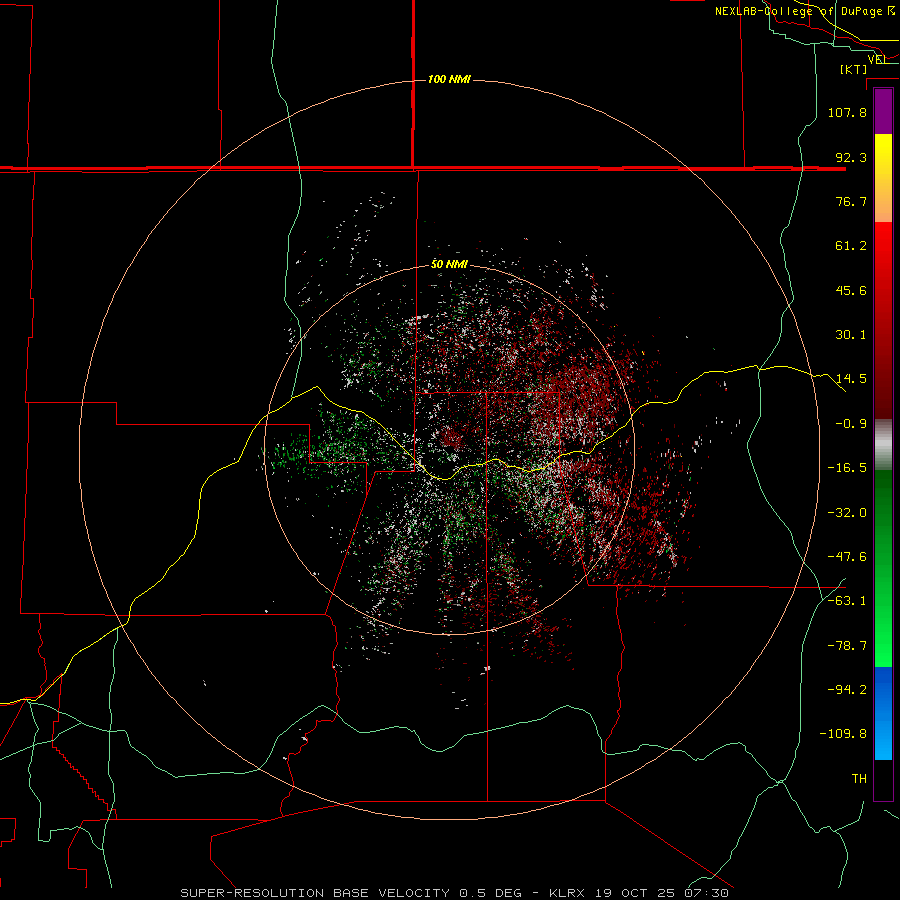Click the [KT] units label

[x=854, y=69]
